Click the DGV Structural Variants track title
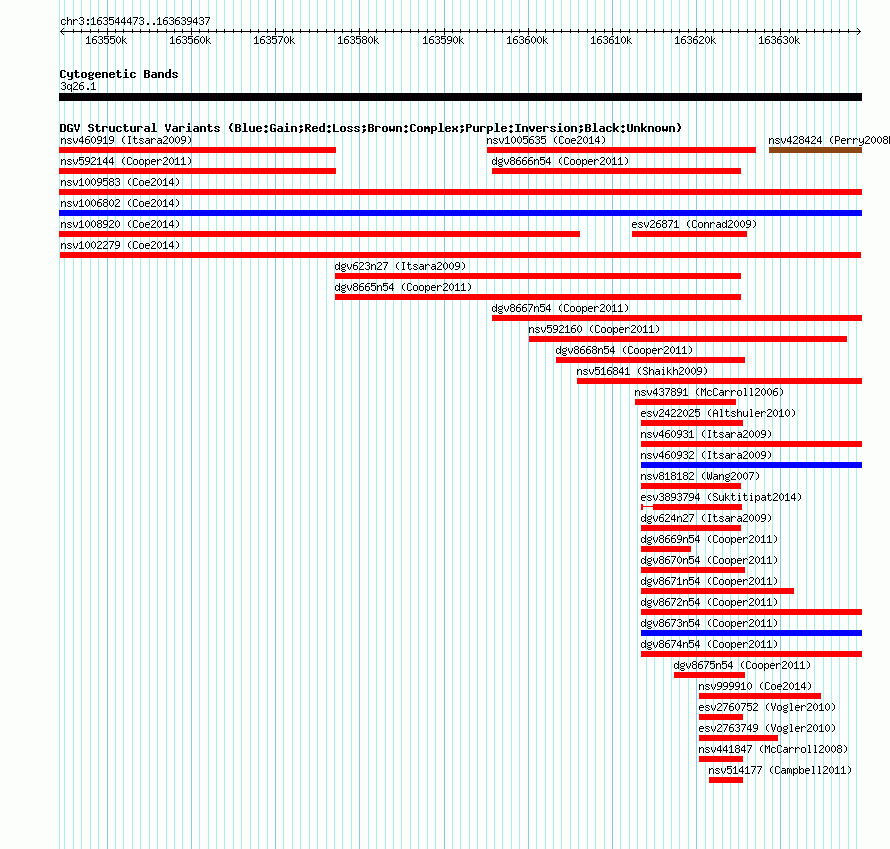Screen dimensions: 890x849 tap(371, 128)
